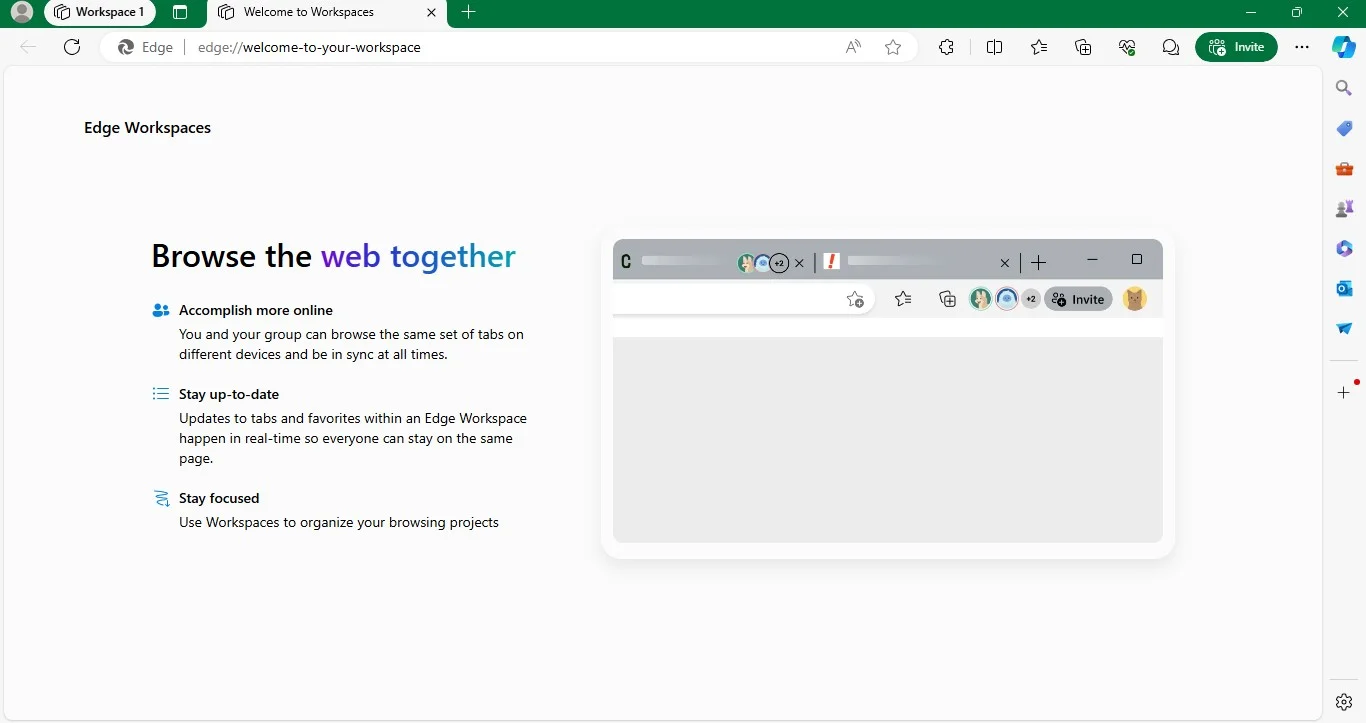Invite people to the workspace
Image resolution: width=1366 pixels, height=723 pixels.
tap(1236, 47)
